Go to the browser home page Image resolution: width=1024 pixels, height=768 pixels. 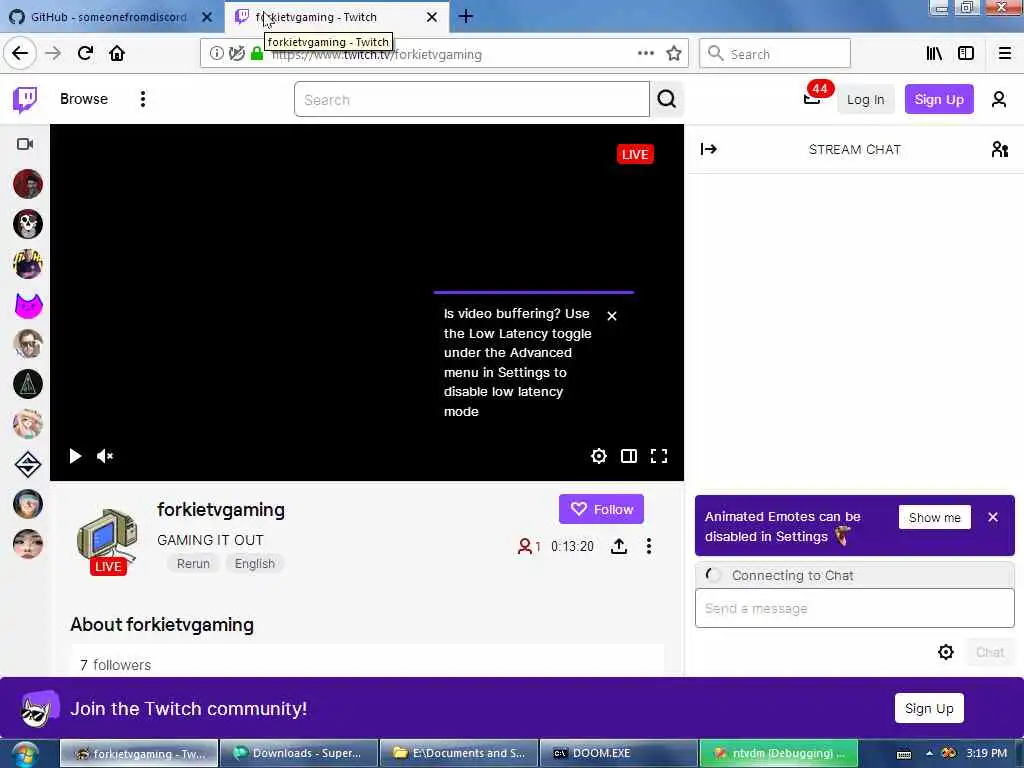point(117,54)
